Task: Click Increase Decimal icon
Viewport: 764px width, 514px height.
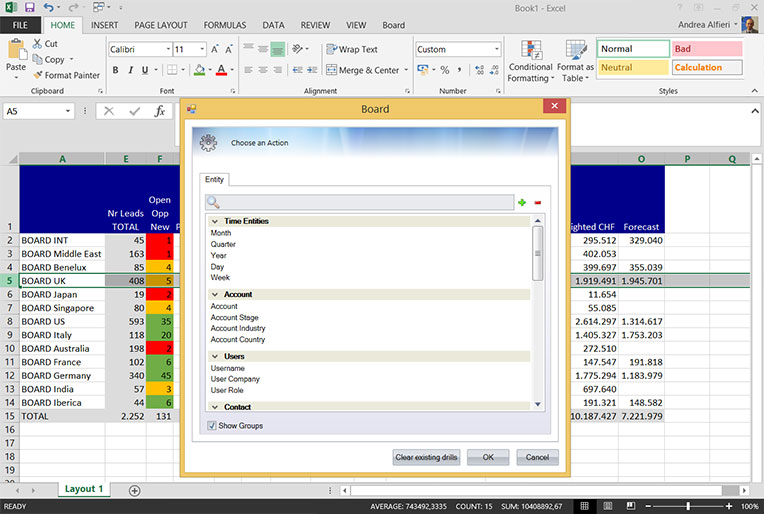Action: coord(479,70)
